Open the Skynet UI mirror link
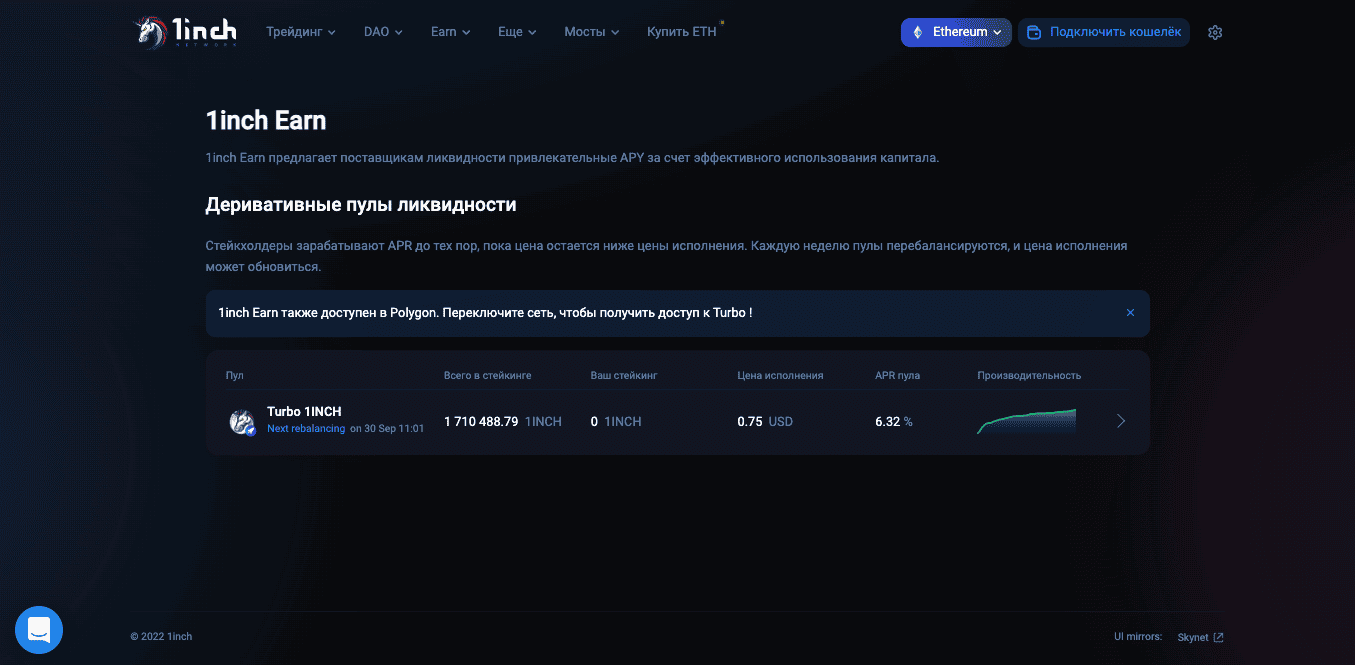 pos(1200,637)
